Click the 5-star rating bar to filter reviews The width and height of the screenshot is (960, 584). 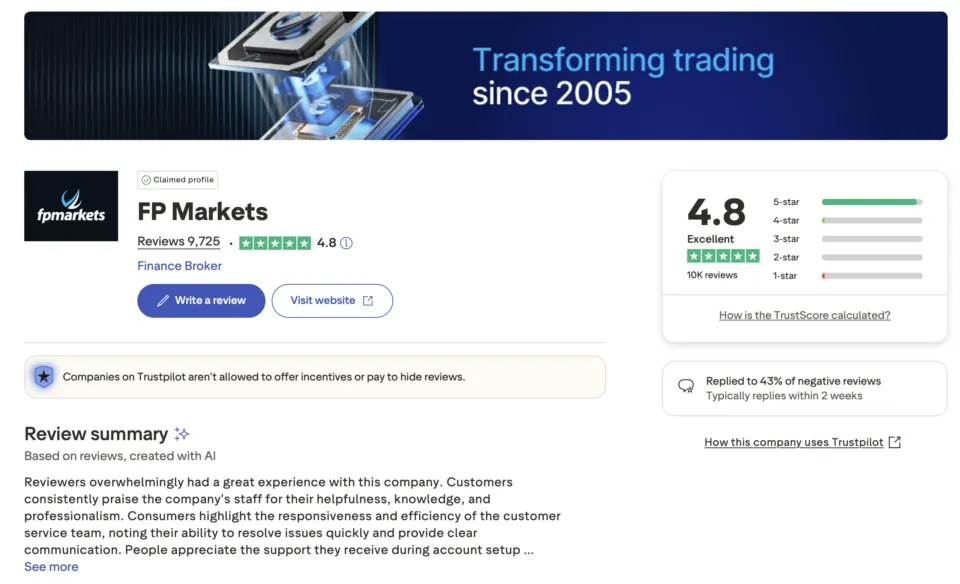871,202
